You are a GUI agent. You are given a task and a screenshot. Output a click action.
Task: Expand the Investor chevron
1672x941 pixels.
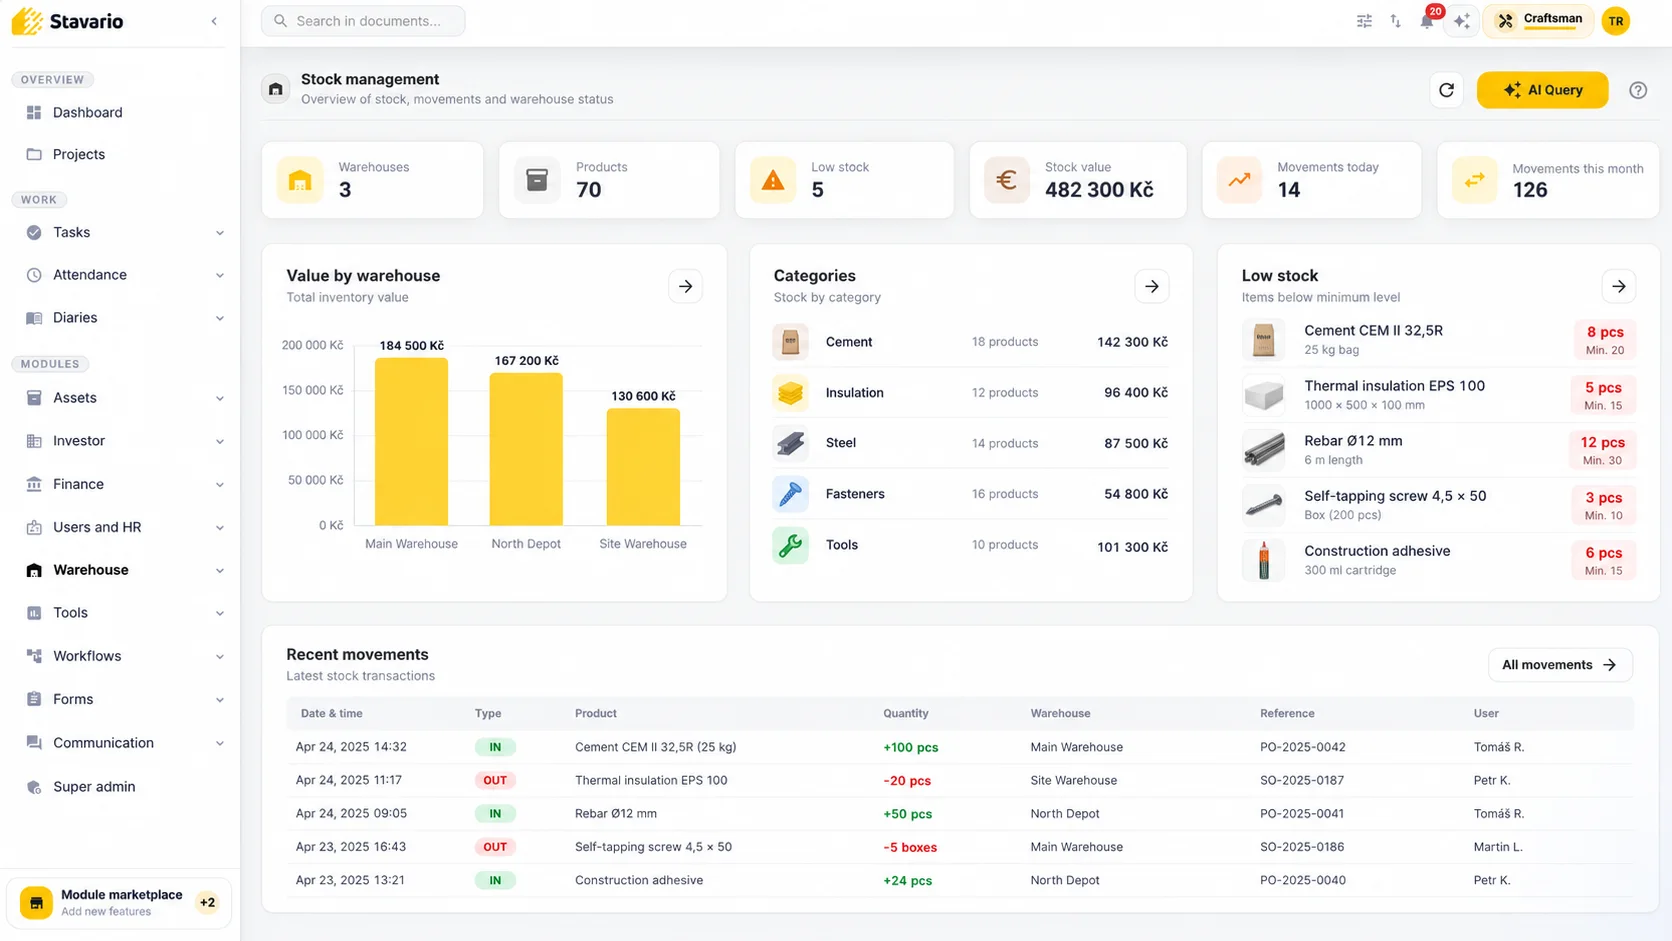(219, 442)
